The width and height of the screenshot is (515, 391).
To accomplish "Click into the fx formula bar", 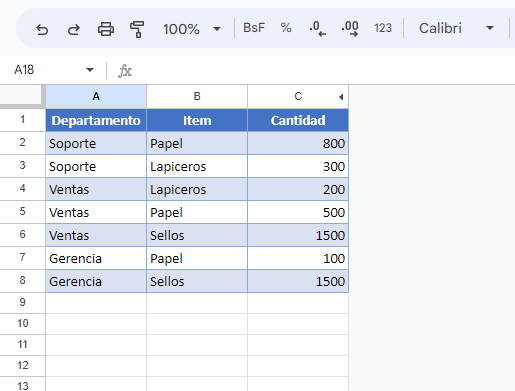I will pos(323,71).
